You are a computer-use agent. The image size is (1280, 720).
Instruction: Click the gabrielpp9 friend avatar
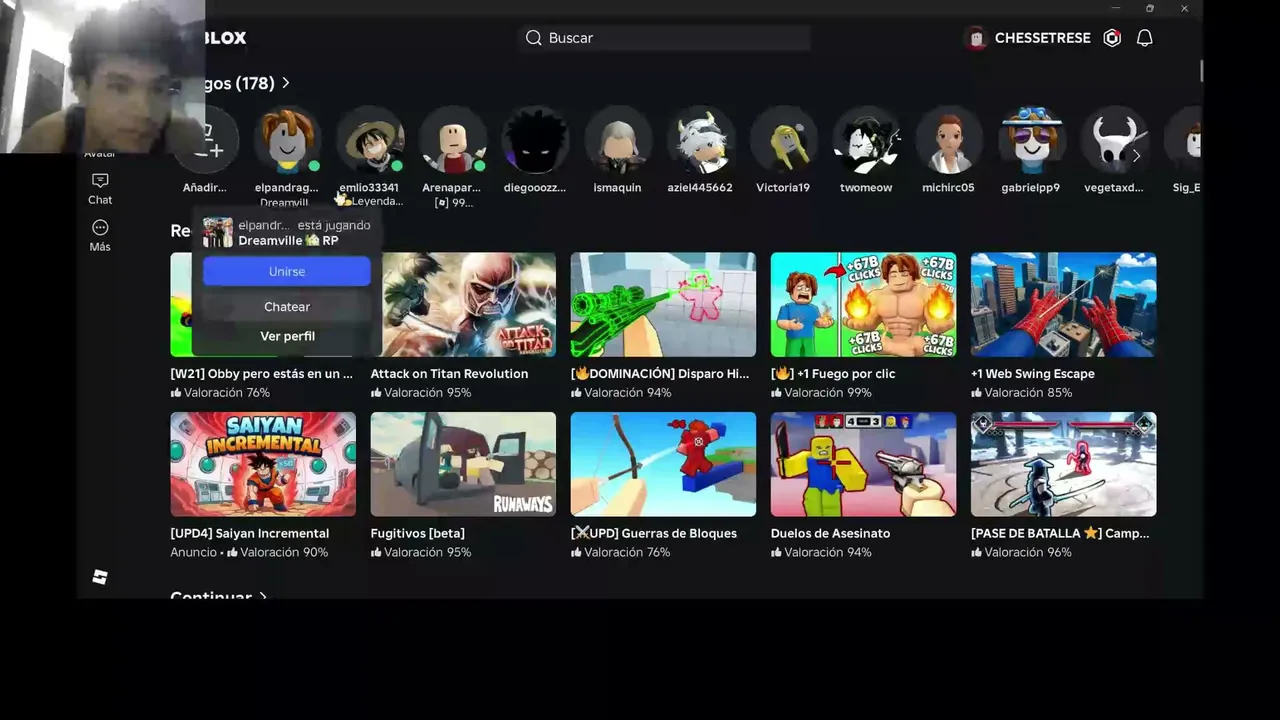[1031, 140]
